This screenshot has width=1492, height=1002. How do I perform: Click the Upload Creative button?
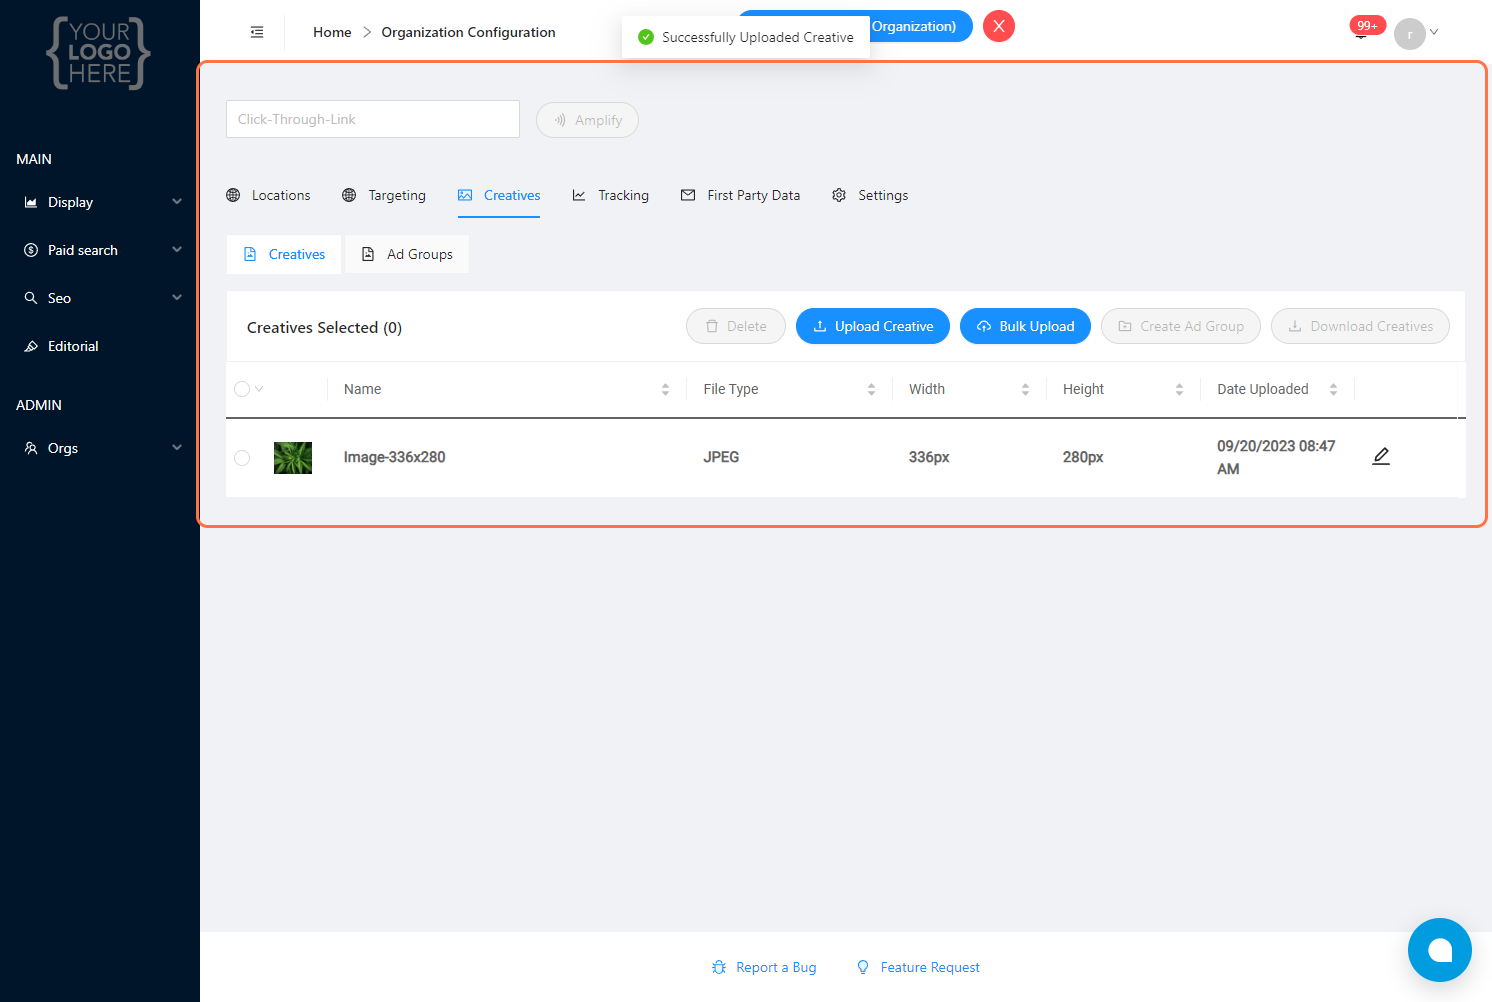(x=873, y=326)
